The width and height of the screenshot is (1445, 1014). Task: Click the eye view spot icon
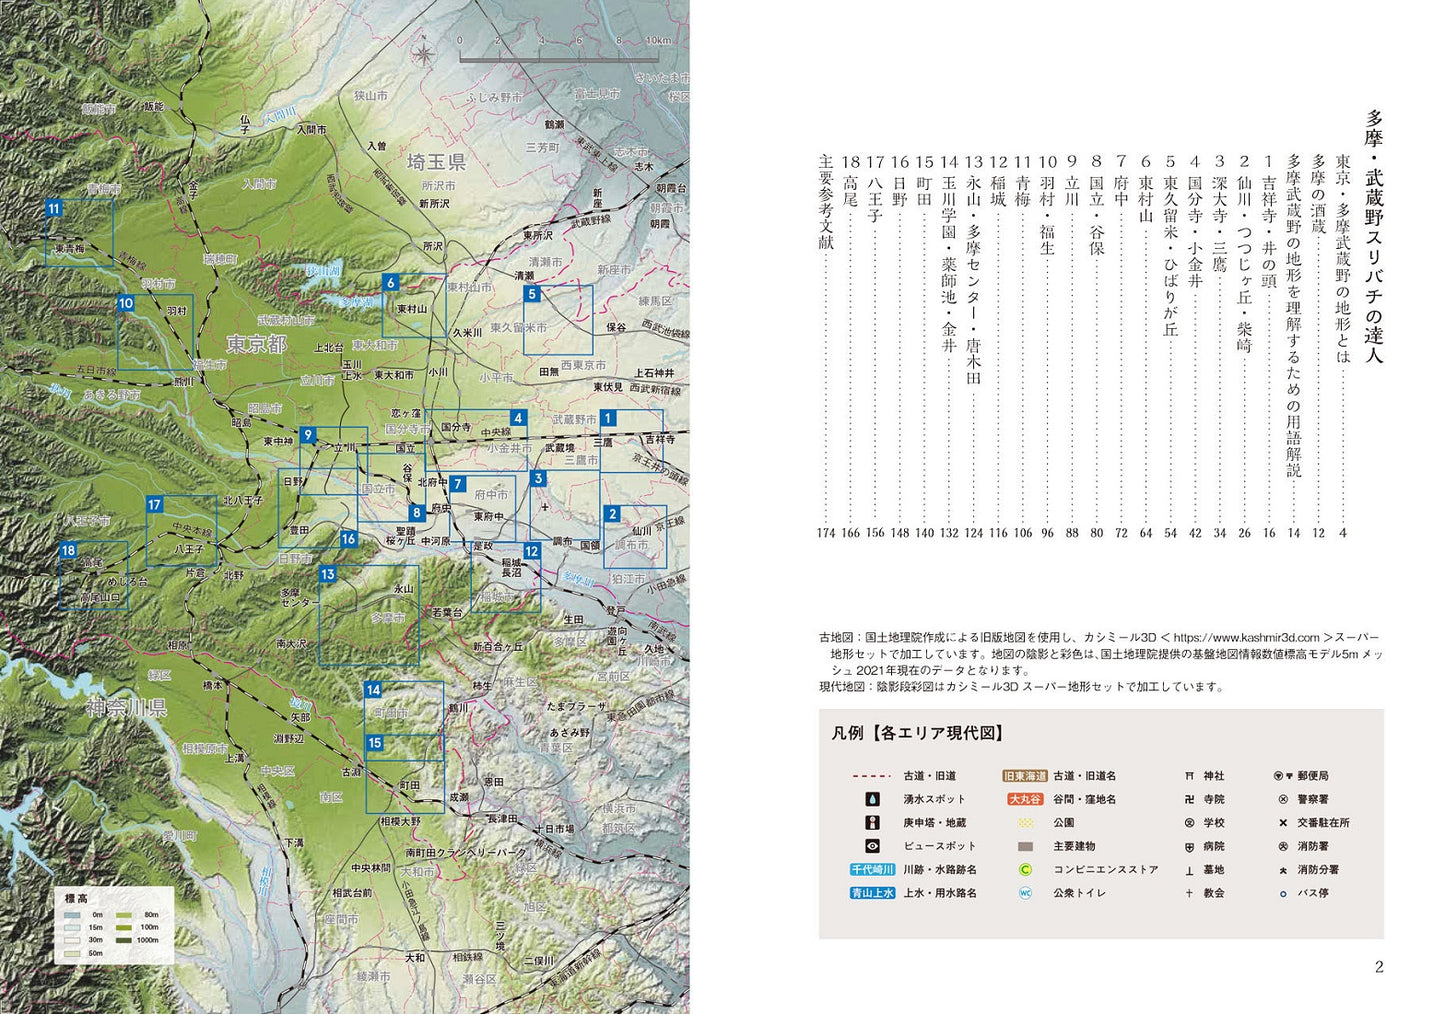(x=873, y=846)
